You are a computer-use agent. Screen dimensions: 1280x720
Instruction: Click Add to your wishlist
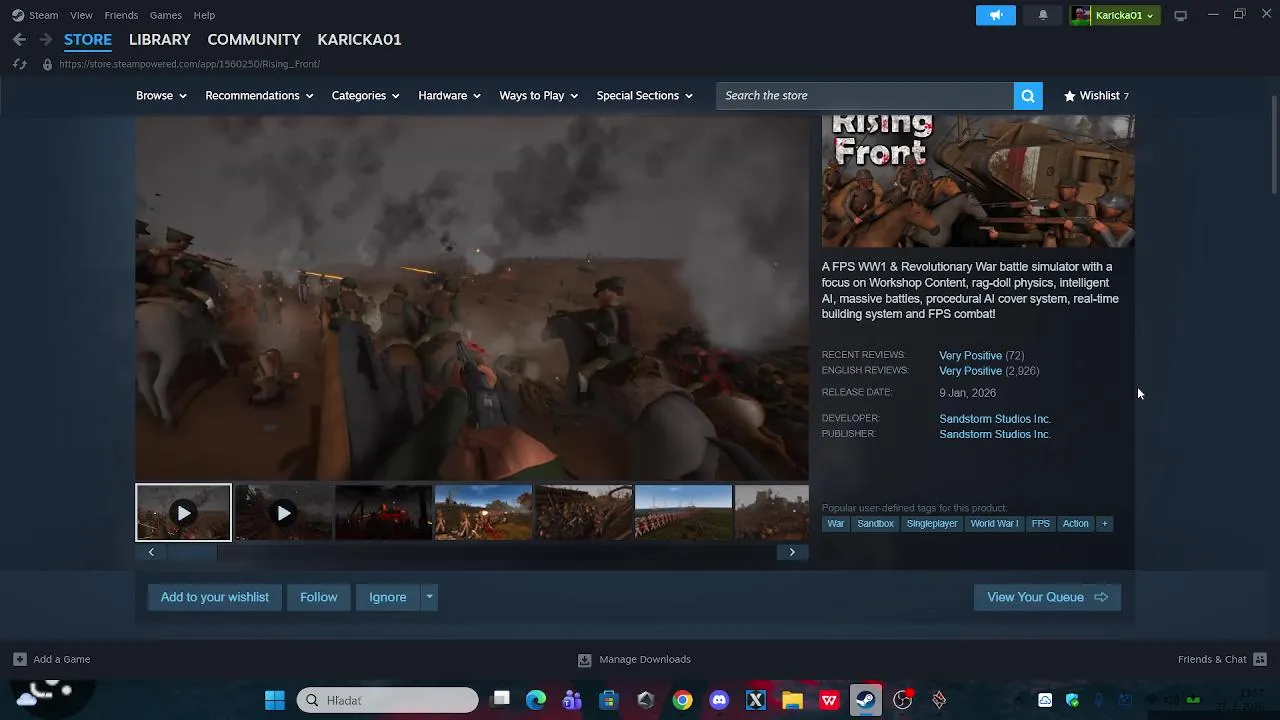point(215,597)
